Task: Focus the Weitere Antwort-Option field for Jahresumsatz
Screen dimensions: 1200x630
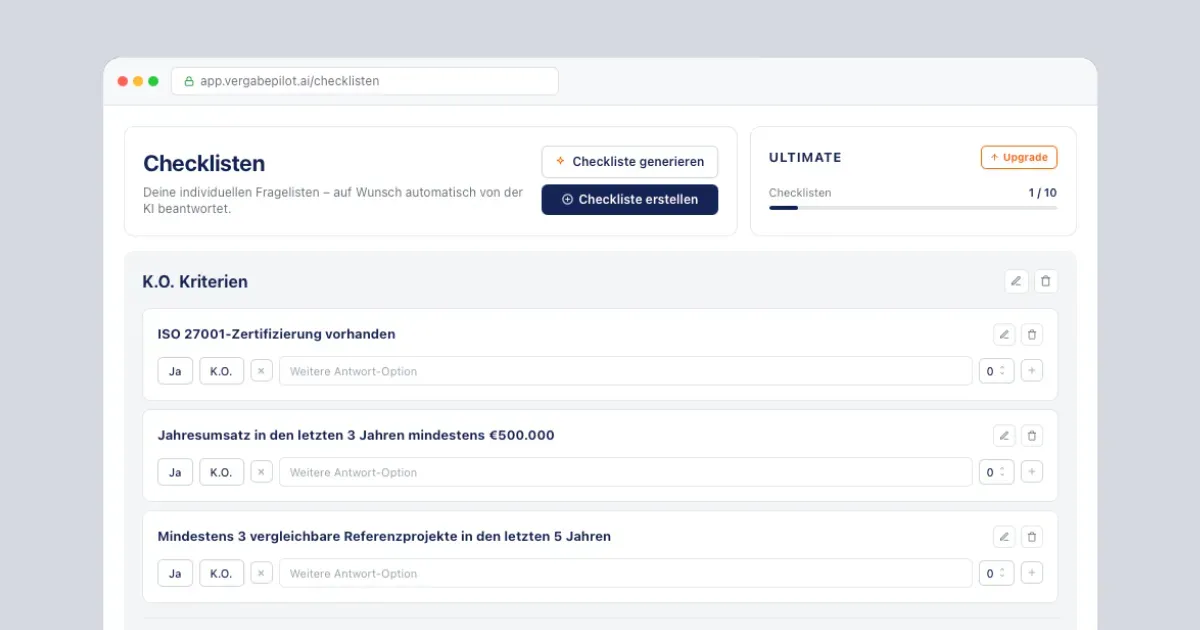Action: pos(625,472)
